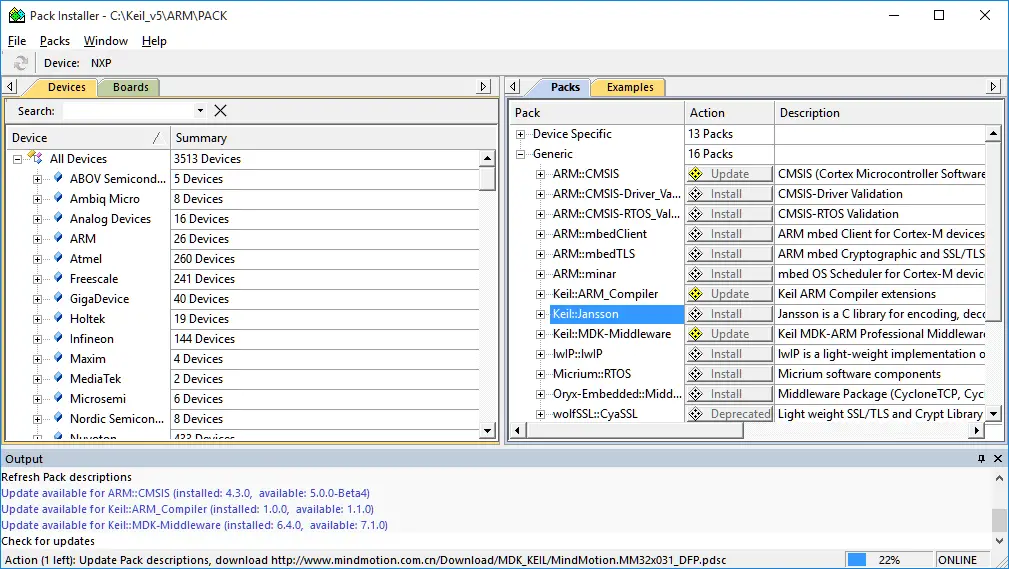Click the clear search X icon

220,111
